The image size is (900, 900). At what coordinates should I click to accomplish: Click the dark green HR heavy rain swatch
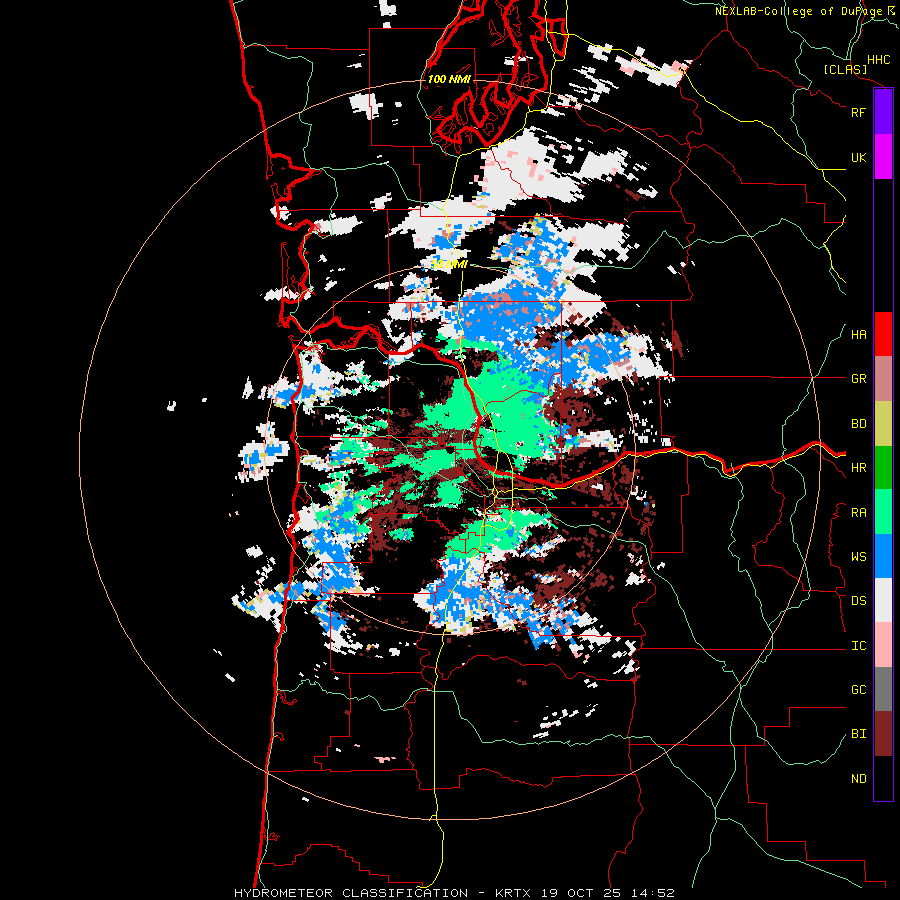[883, 468]
